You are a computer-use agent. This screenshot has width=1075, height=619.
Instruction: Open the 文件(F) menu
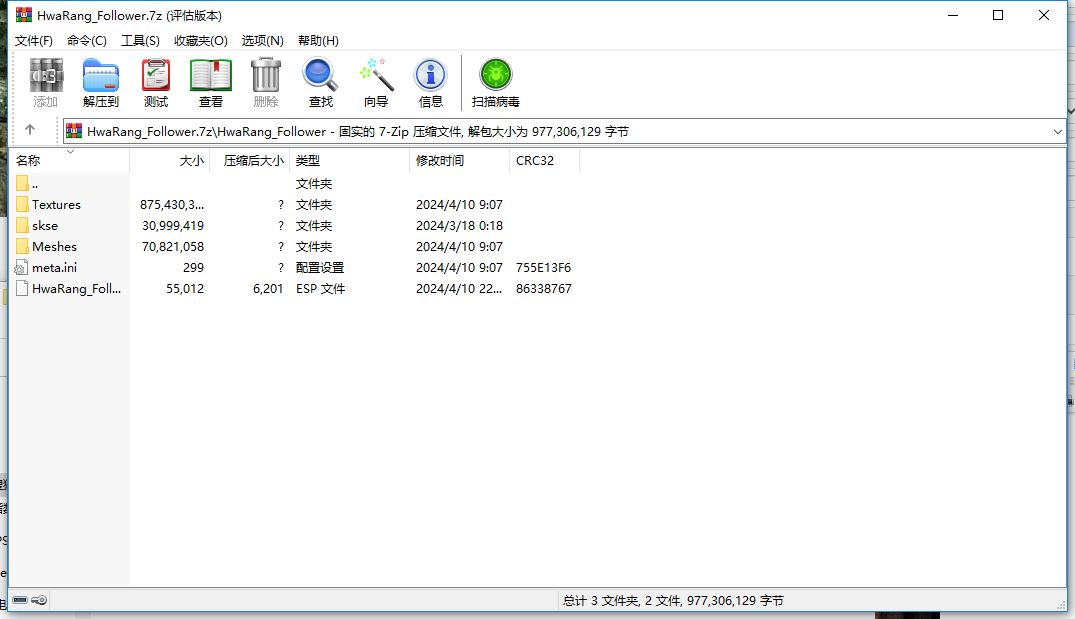34,40
